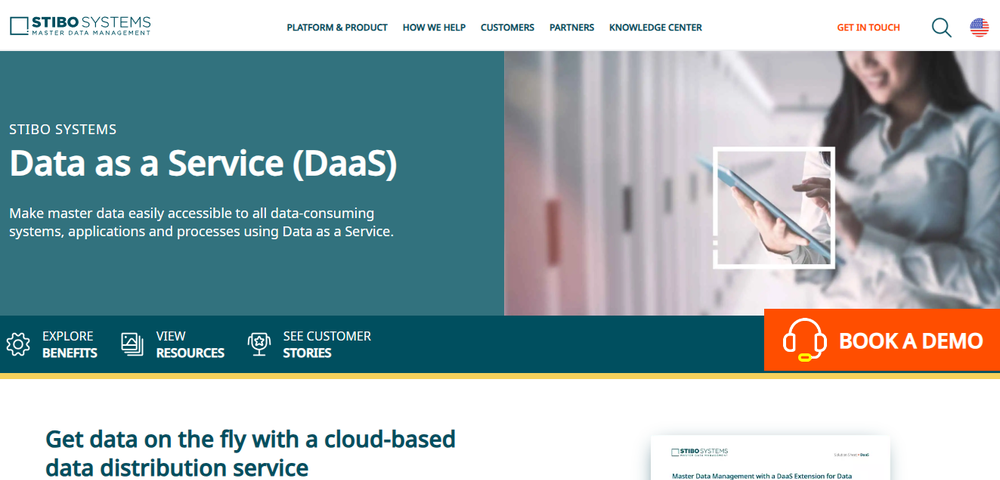This screenshot has height=480, width=1000.
Task: Open the search magnifier icon
Action: coord(941,27)
